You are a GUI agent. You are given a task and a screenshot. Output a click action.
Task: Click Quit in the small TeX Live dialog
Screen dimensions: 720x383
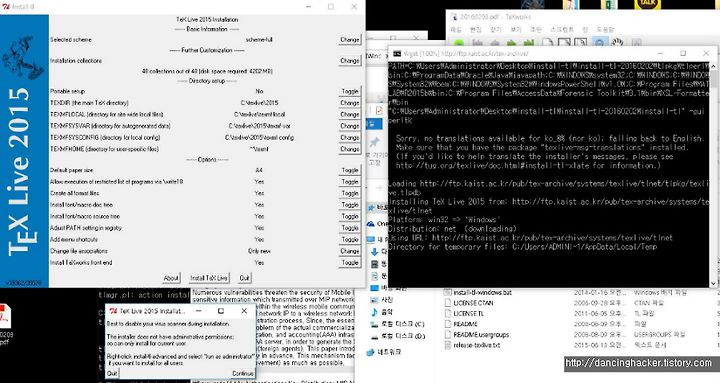(x=112, y=373)
